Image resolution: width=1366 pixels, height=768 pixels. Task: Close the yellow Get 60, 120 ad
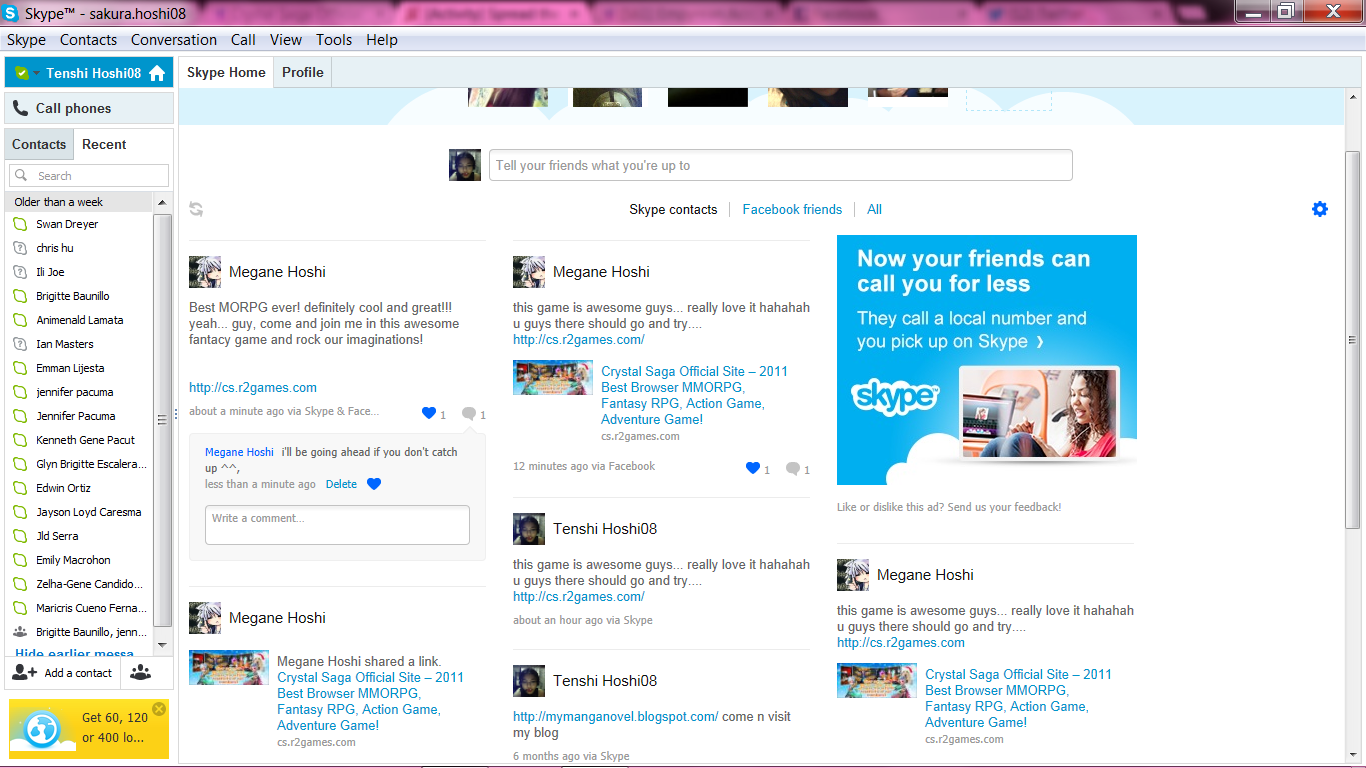(159, 709)
